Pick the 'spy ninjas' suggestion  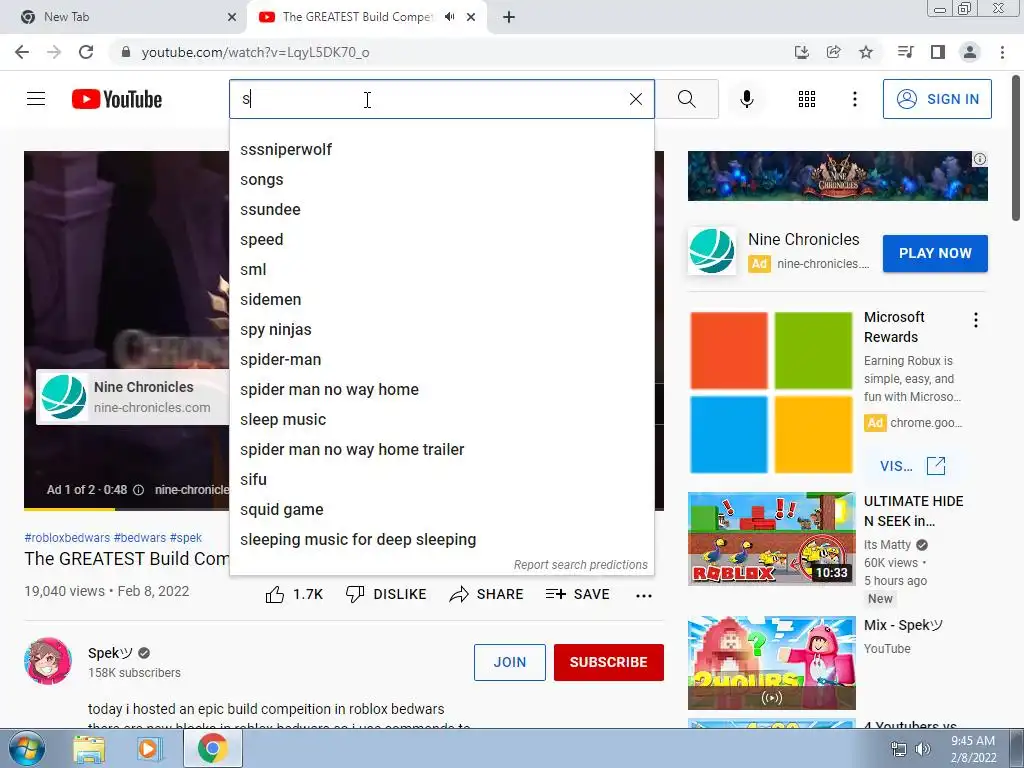441,330
